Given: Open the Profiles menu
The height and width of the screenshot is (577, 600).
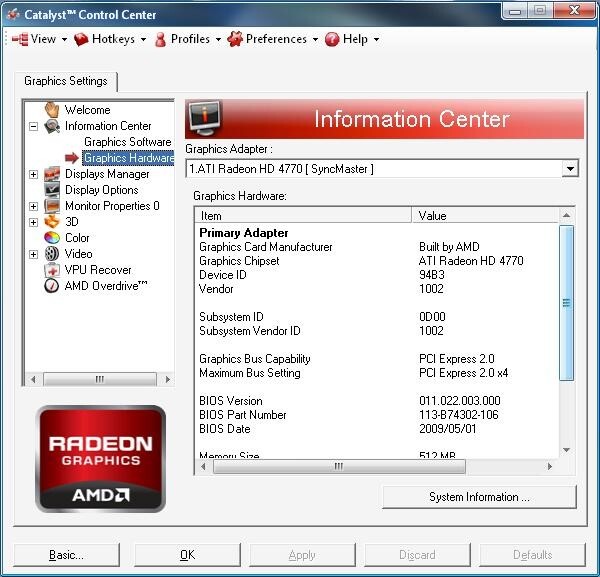Looking at the screenshot, I should [x=188, y=39].
